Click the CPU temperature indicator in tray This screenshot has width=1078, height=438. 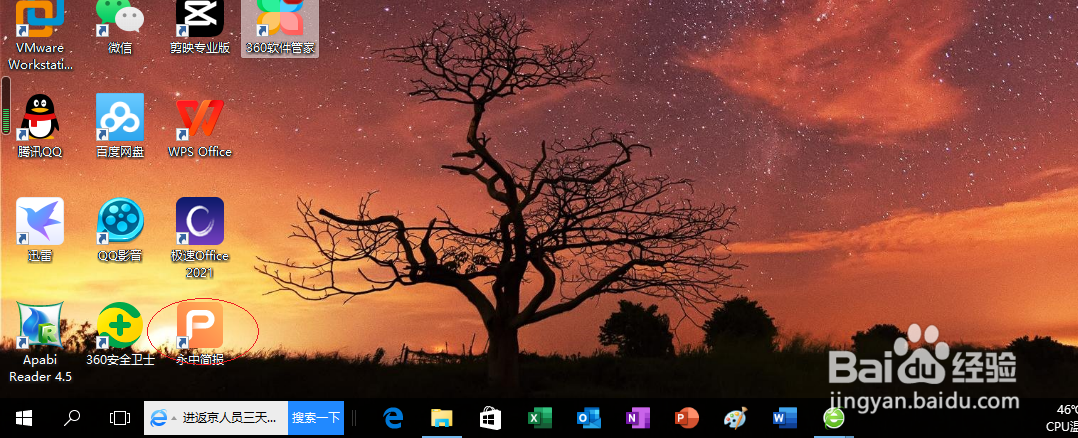click(x=1061, y=417)
